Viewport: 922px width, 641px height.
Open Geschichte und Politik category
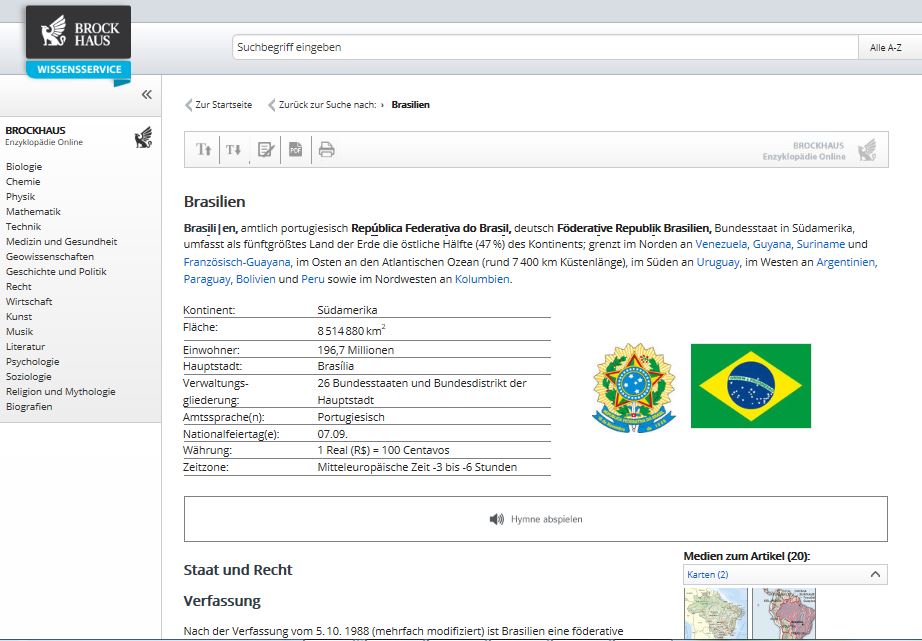click(56, 272)
